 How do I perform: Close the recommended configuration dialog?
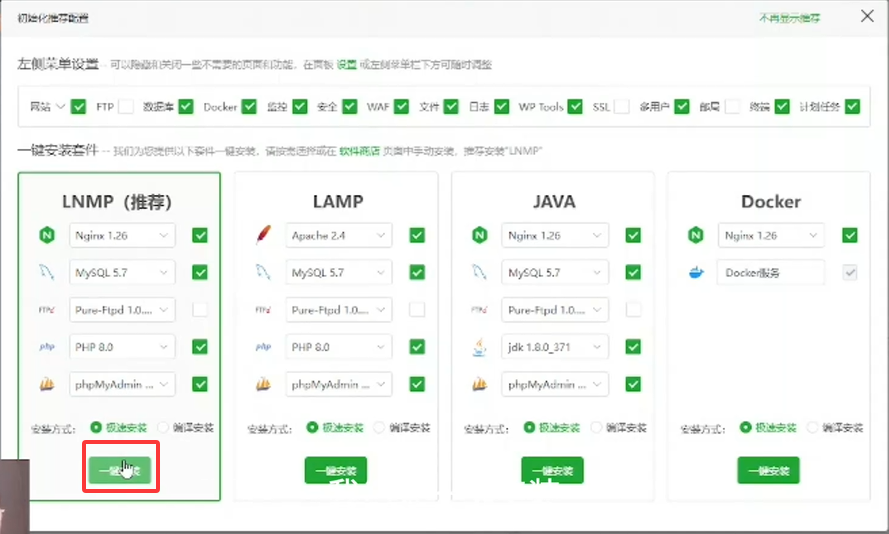click(x=867, y=16)
